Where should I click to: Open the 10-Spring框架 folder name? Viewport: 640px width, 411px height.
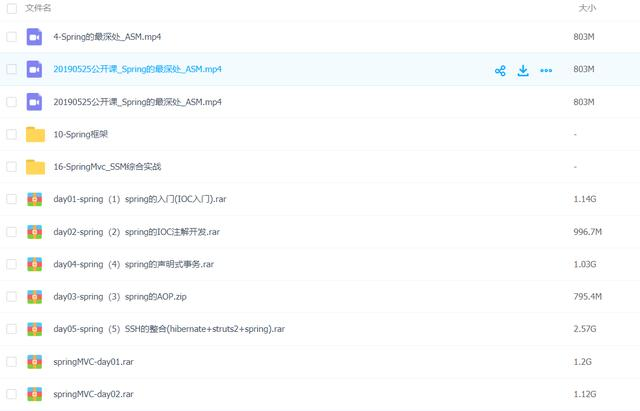(x=81, y=134)
